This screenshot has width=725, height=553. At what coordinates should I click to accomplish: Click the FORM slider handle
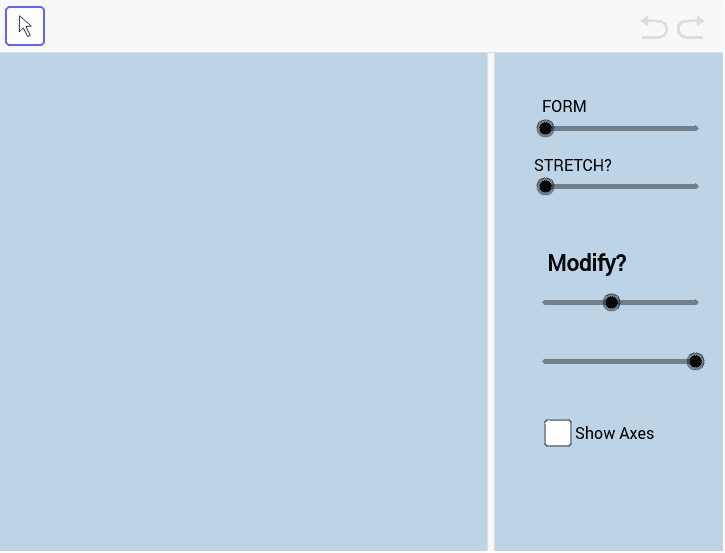pos(545,128)
